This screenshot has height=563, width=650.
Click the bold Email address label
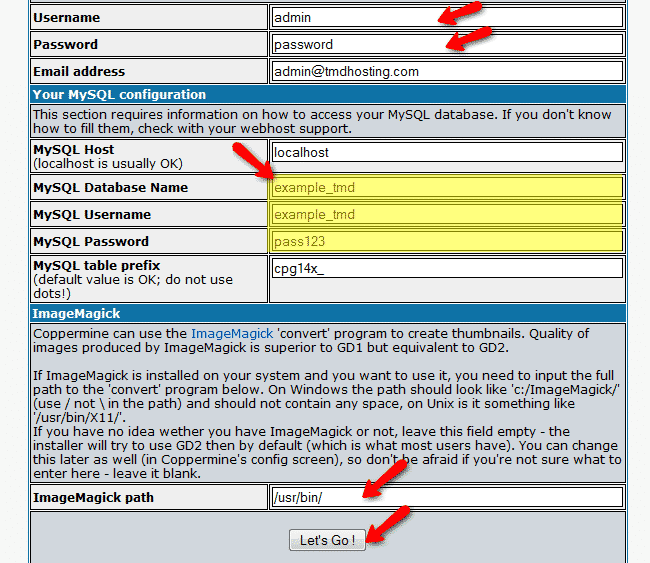(79, 72)
